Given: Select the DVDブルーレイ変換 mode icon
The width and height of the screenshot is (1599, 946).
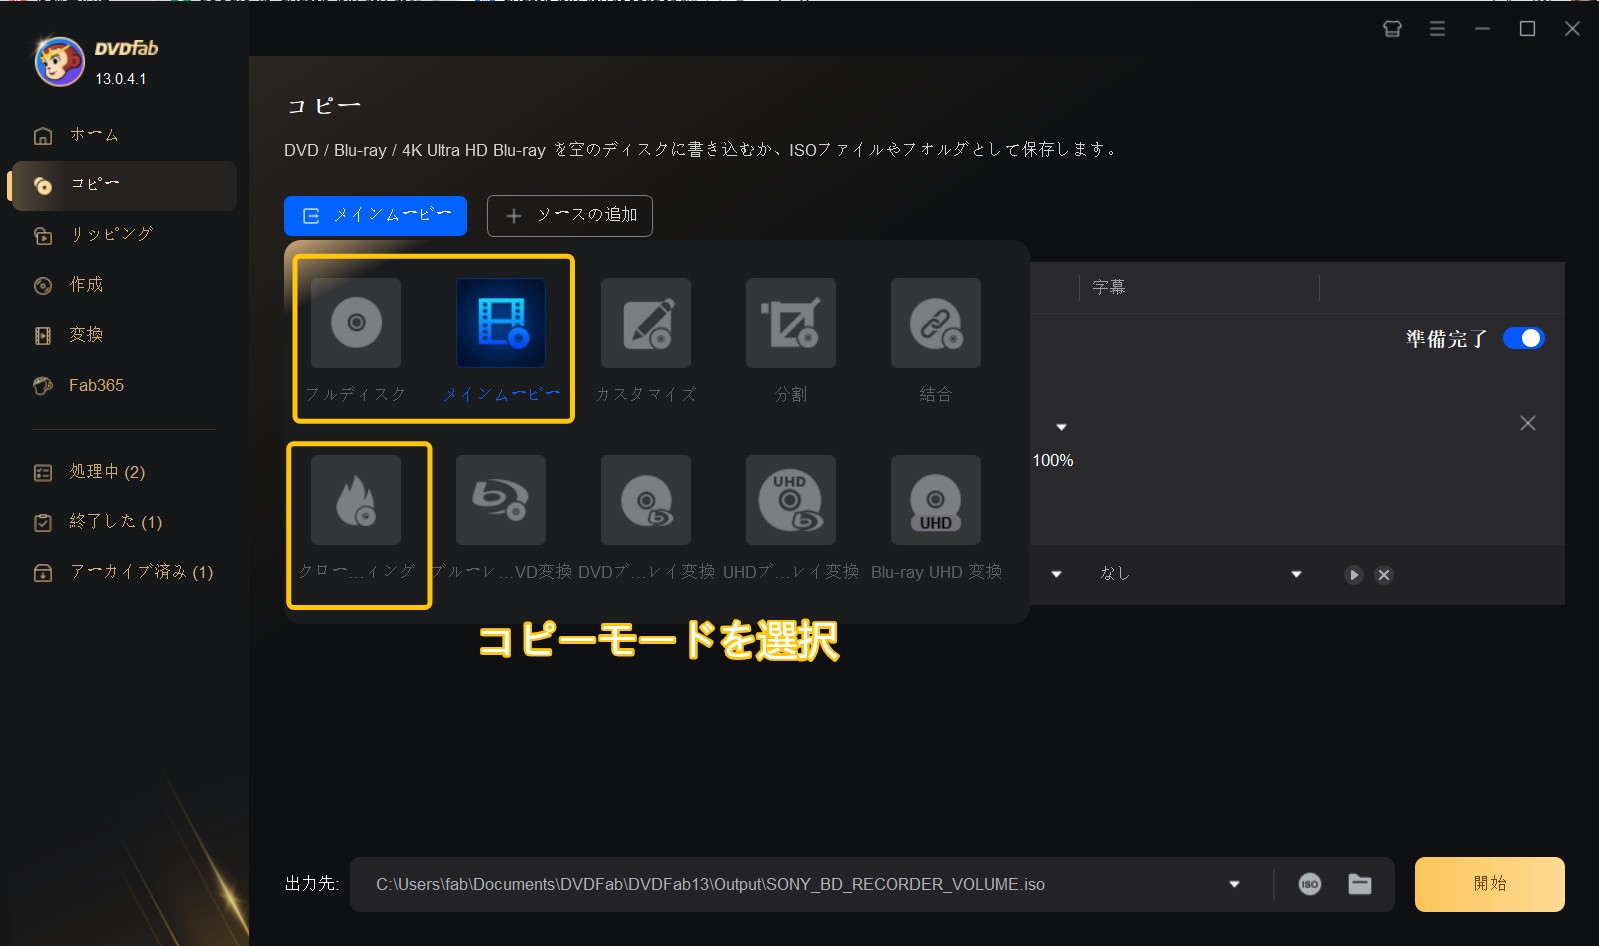Looking at the screenshot, I should tap(646, 500).
